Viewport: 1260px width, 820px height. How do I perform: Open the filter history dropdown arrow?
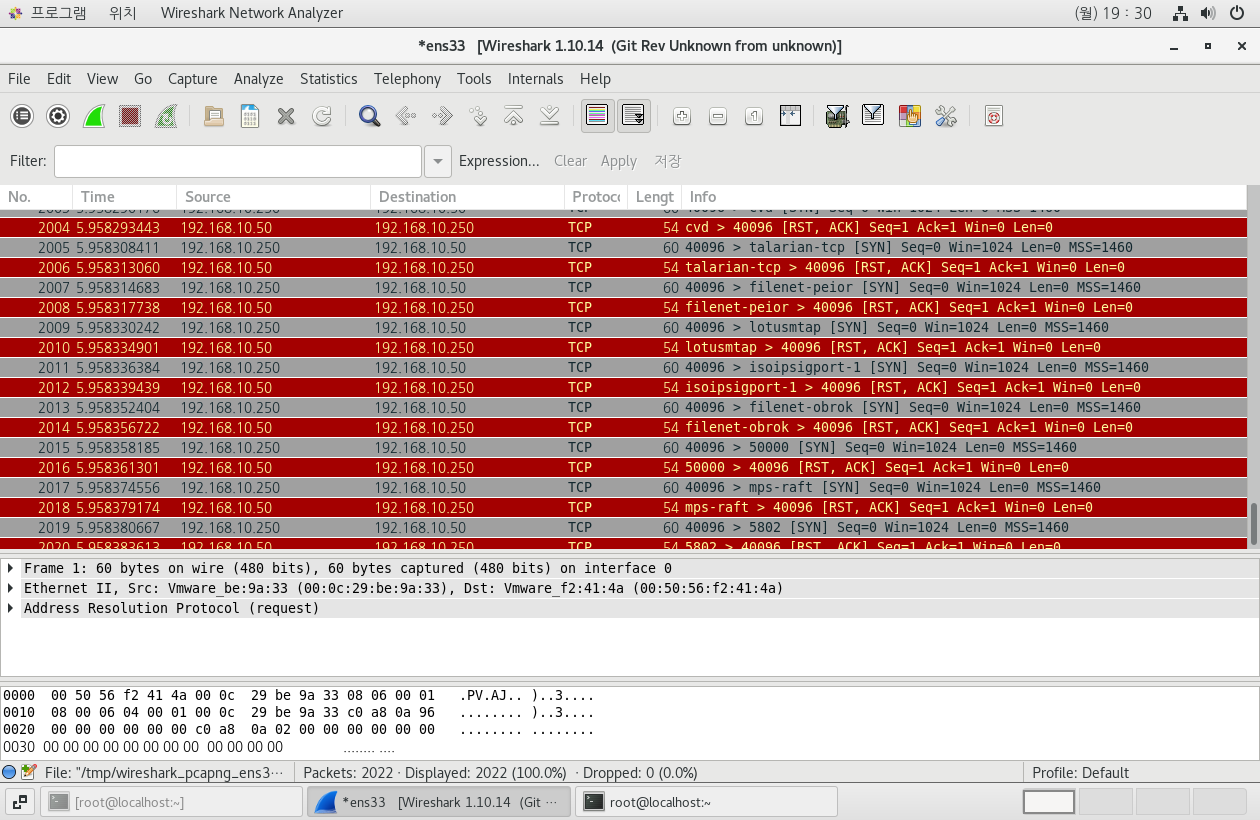[x=438, y=161]
